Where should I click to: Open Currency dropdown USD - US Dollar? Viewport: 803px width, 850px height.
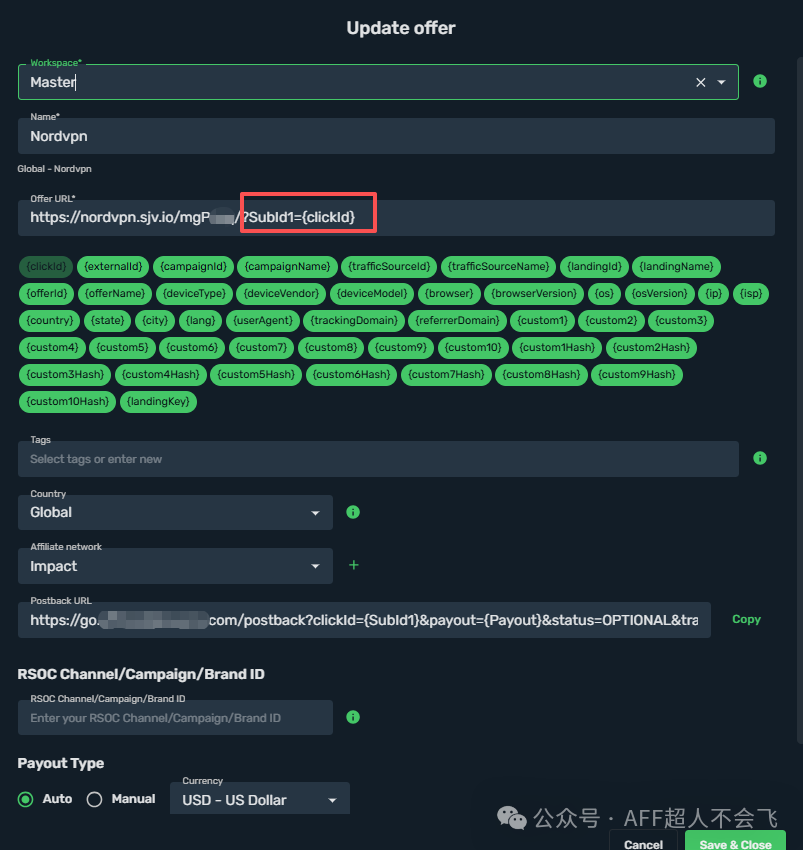coord(260,799)
